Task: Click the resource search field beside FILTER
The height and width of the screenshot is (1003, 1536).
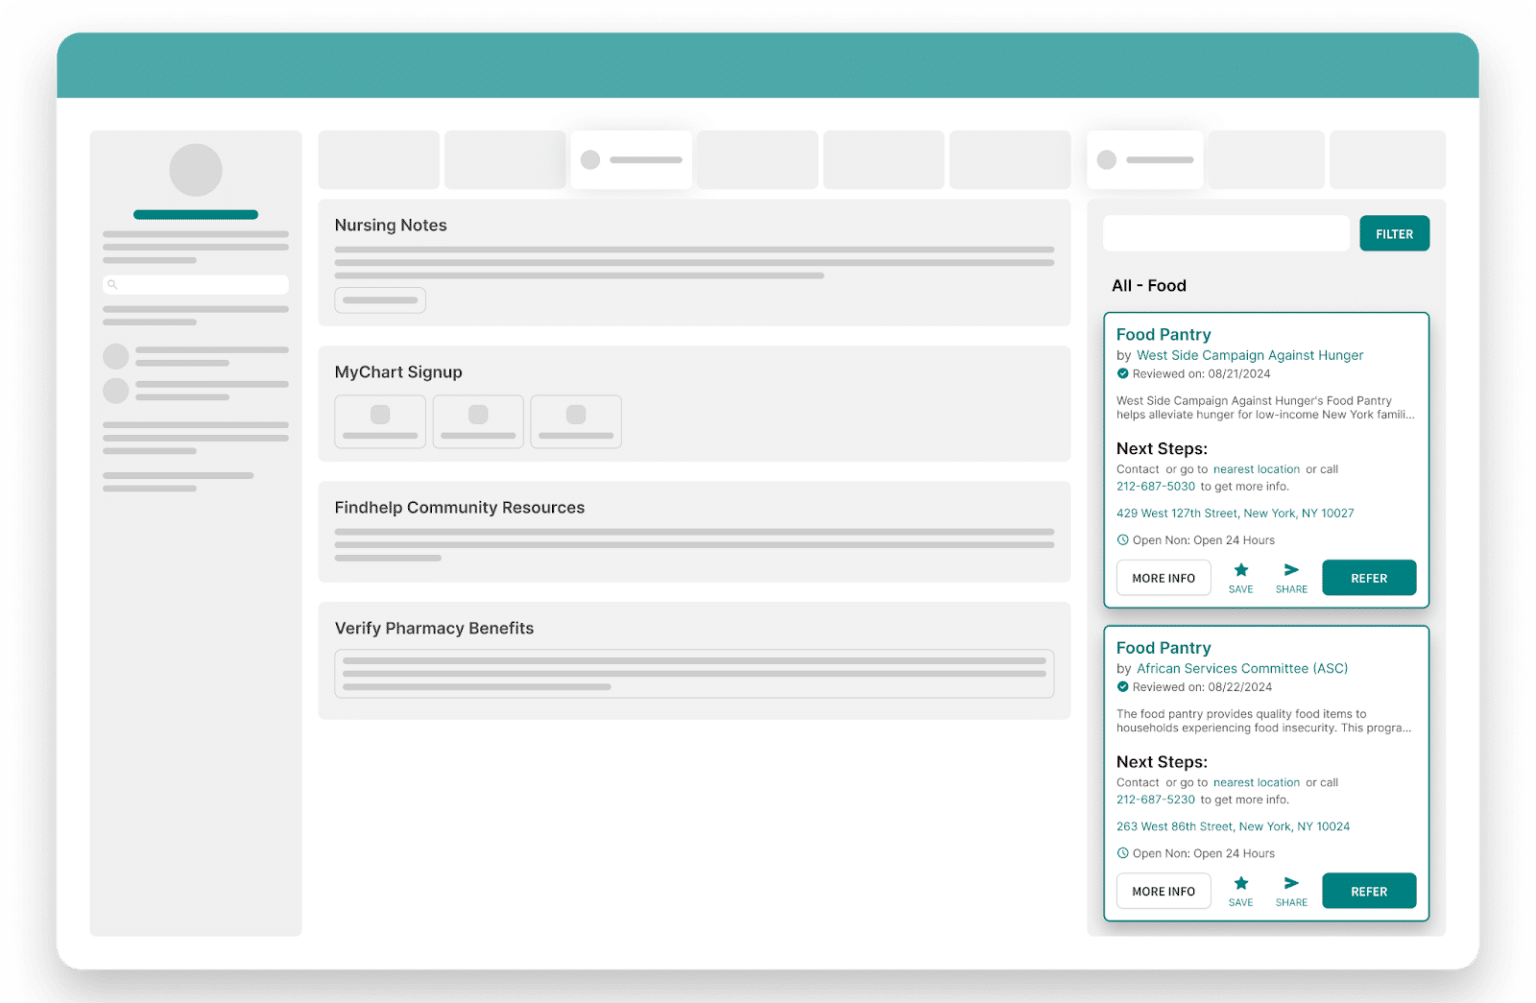Action: [1226, 233]
